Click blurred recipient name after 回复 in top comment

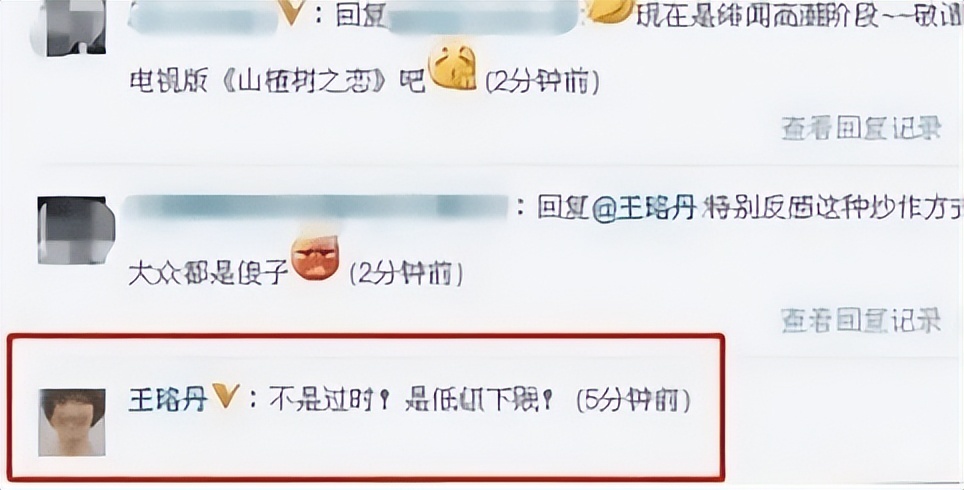pos(481,17)
